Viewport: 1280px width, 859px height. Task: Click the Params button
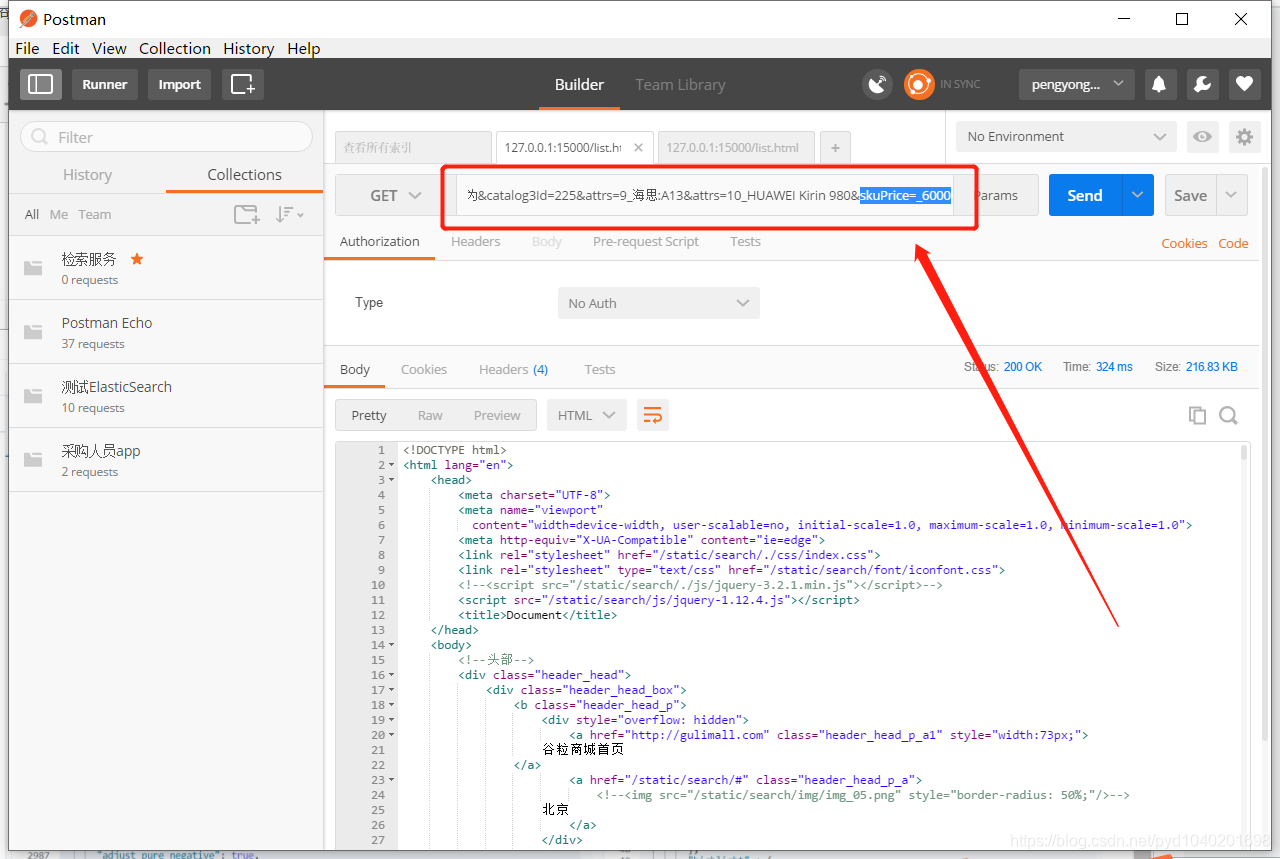click(x=996, y=195)
